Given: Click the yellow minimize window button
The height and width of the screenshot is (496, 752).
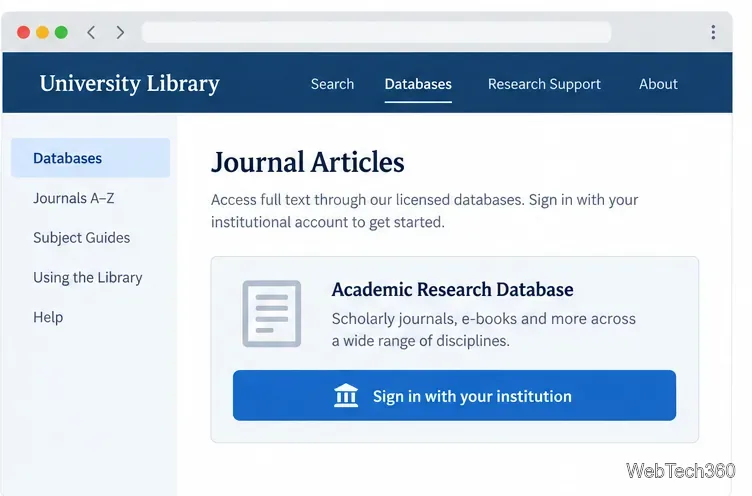Looking at the screenshot, I should (42, 32).
